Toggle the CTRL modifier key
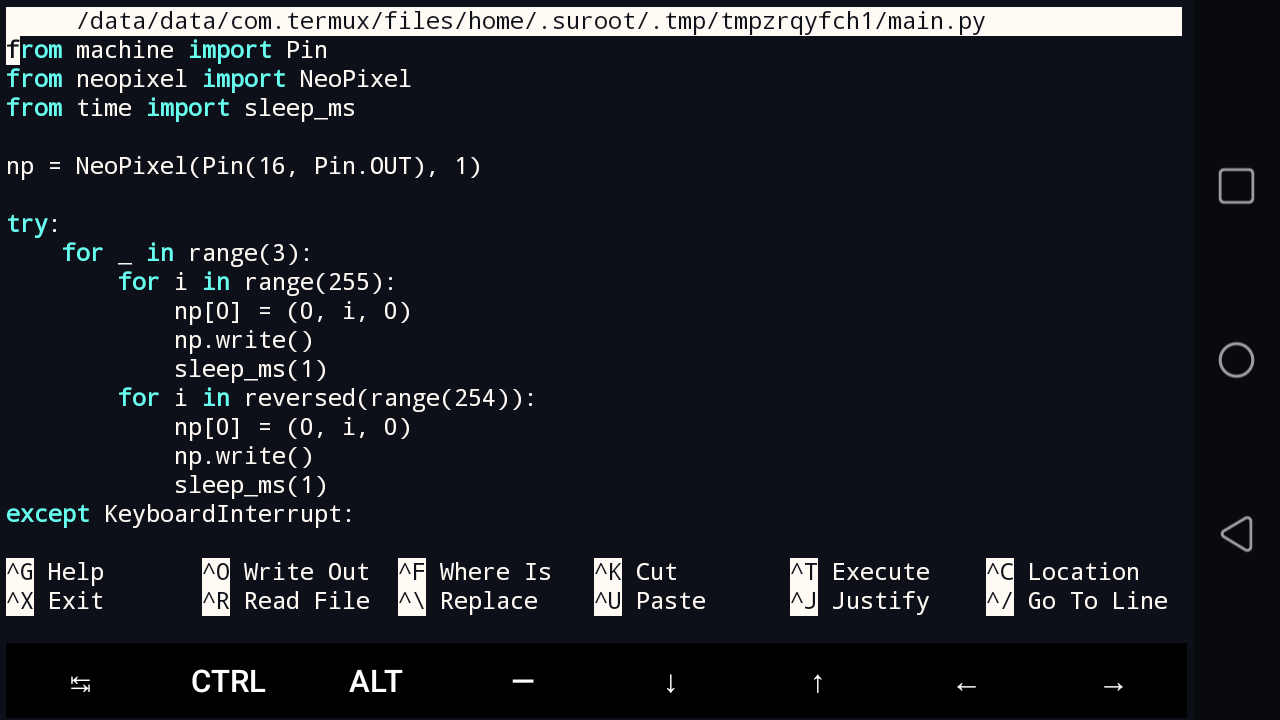Viewport: 1280px width, 720px height. click(x=228, y=682)
